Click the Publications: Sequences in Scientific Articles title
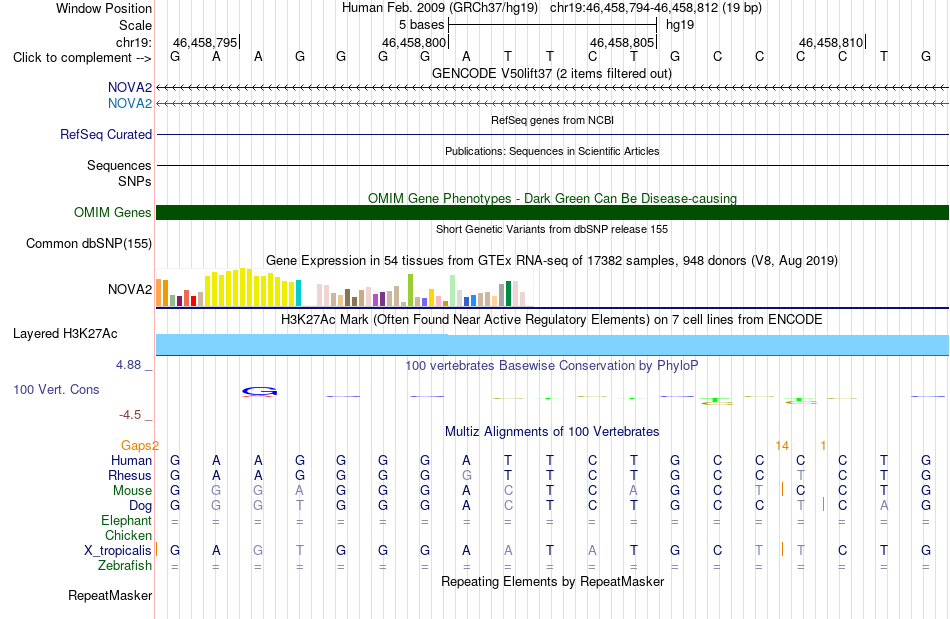Screen dimensions: 950x619 (x=552, y=151)
